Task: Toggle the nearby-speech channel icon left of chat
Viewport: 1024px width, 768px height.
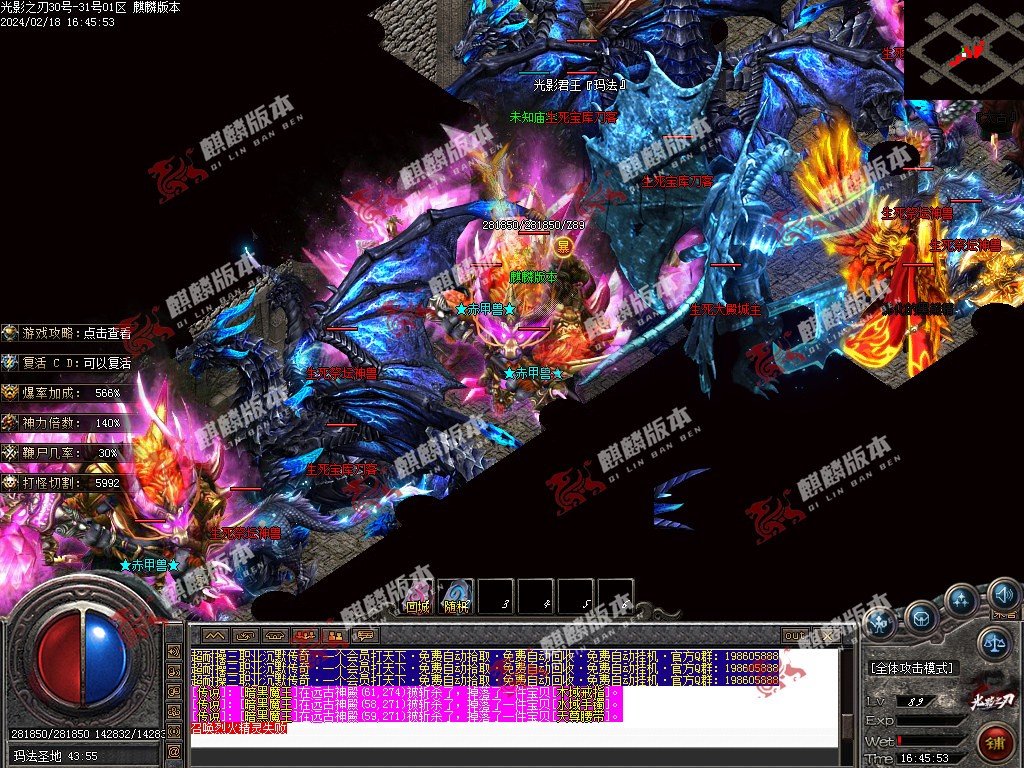Action: [174, 651]
